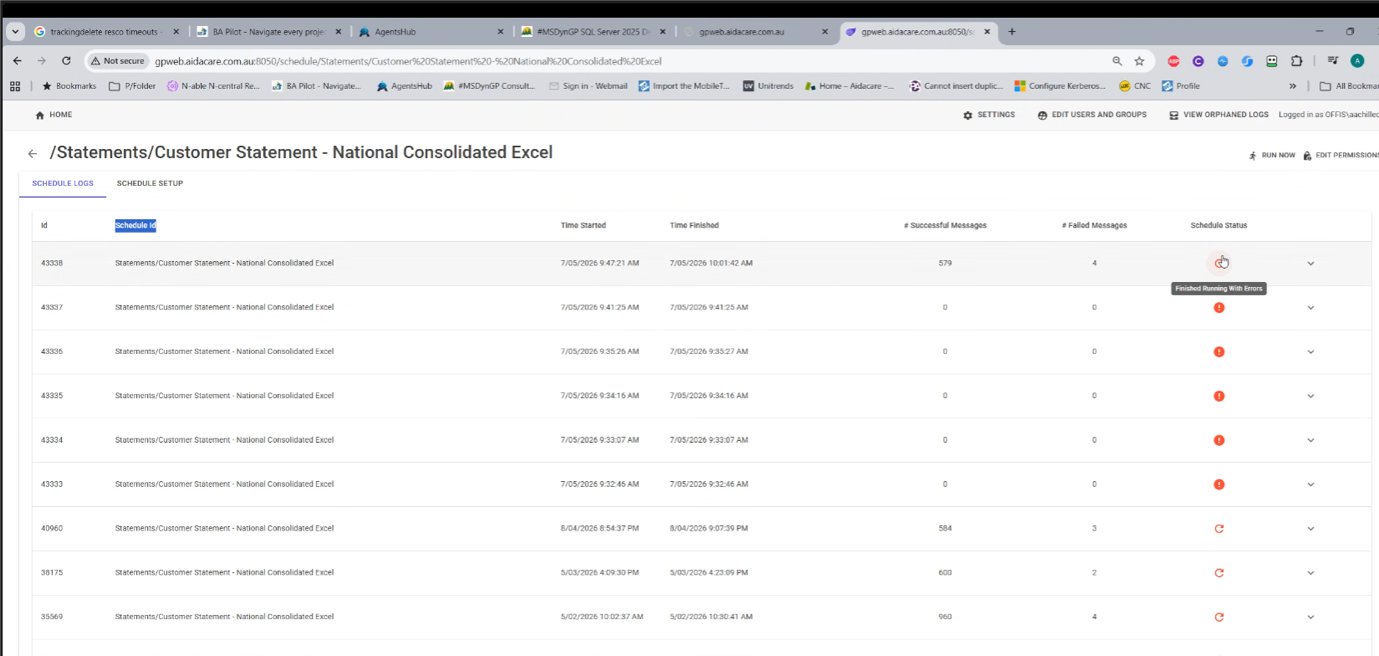The image size is (1379, 656).
Task: Click status icon for log 43338
Action: coord(1219,263)
